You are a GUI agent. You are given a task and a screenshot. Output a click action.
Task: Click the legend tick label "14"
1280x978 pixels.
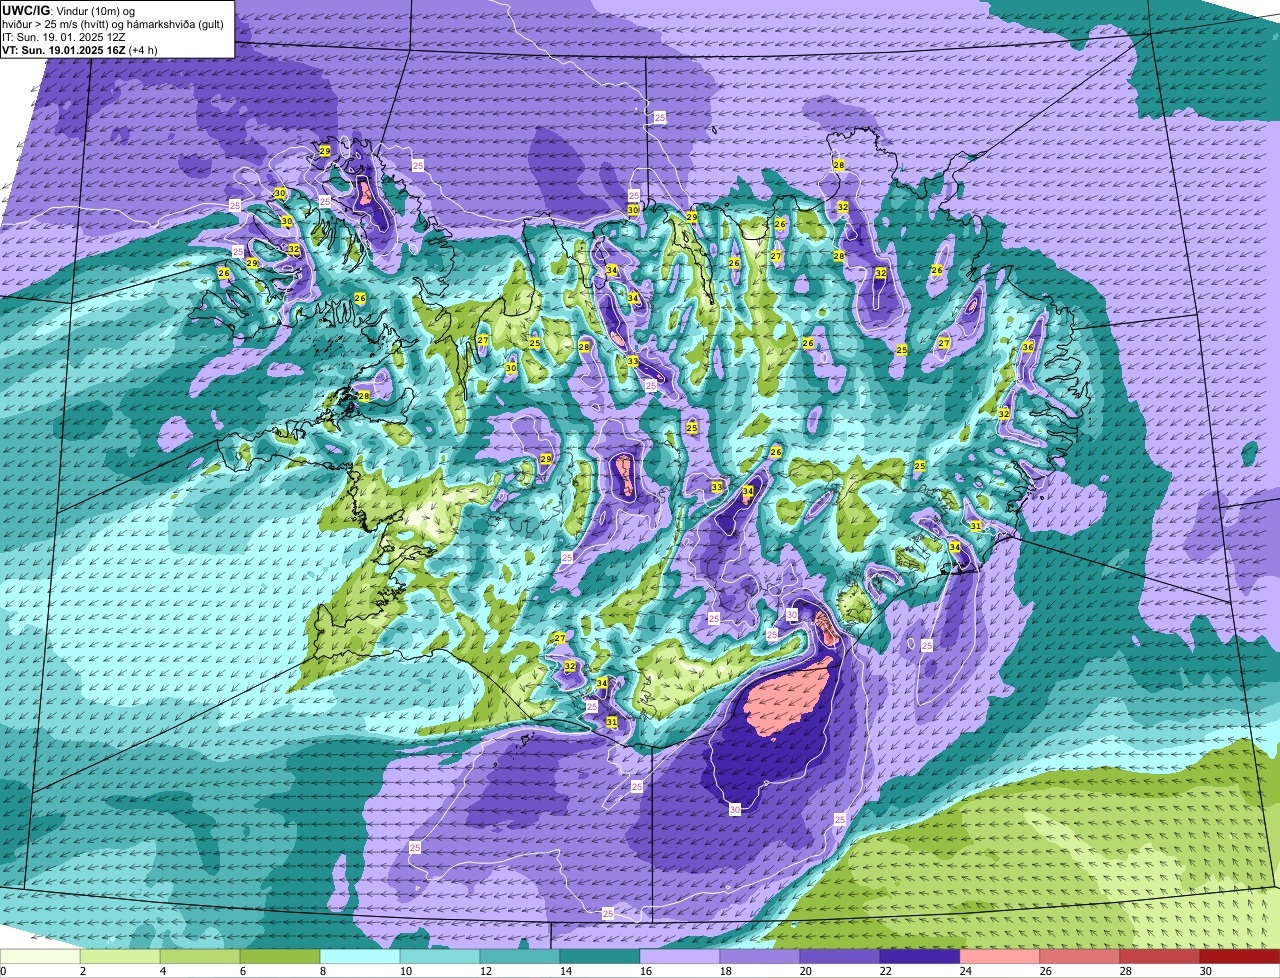[566, 971]
